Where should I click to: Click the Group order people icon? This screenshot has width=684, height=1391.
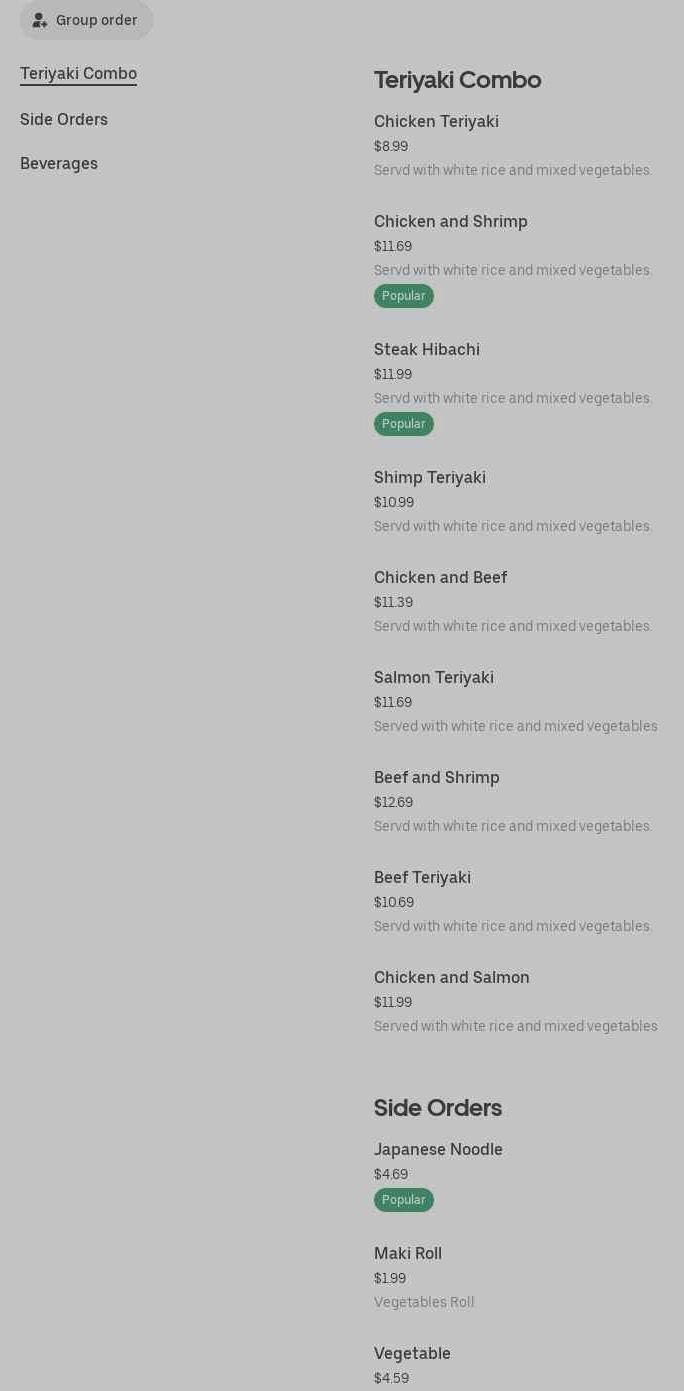(x=40, y=20)
